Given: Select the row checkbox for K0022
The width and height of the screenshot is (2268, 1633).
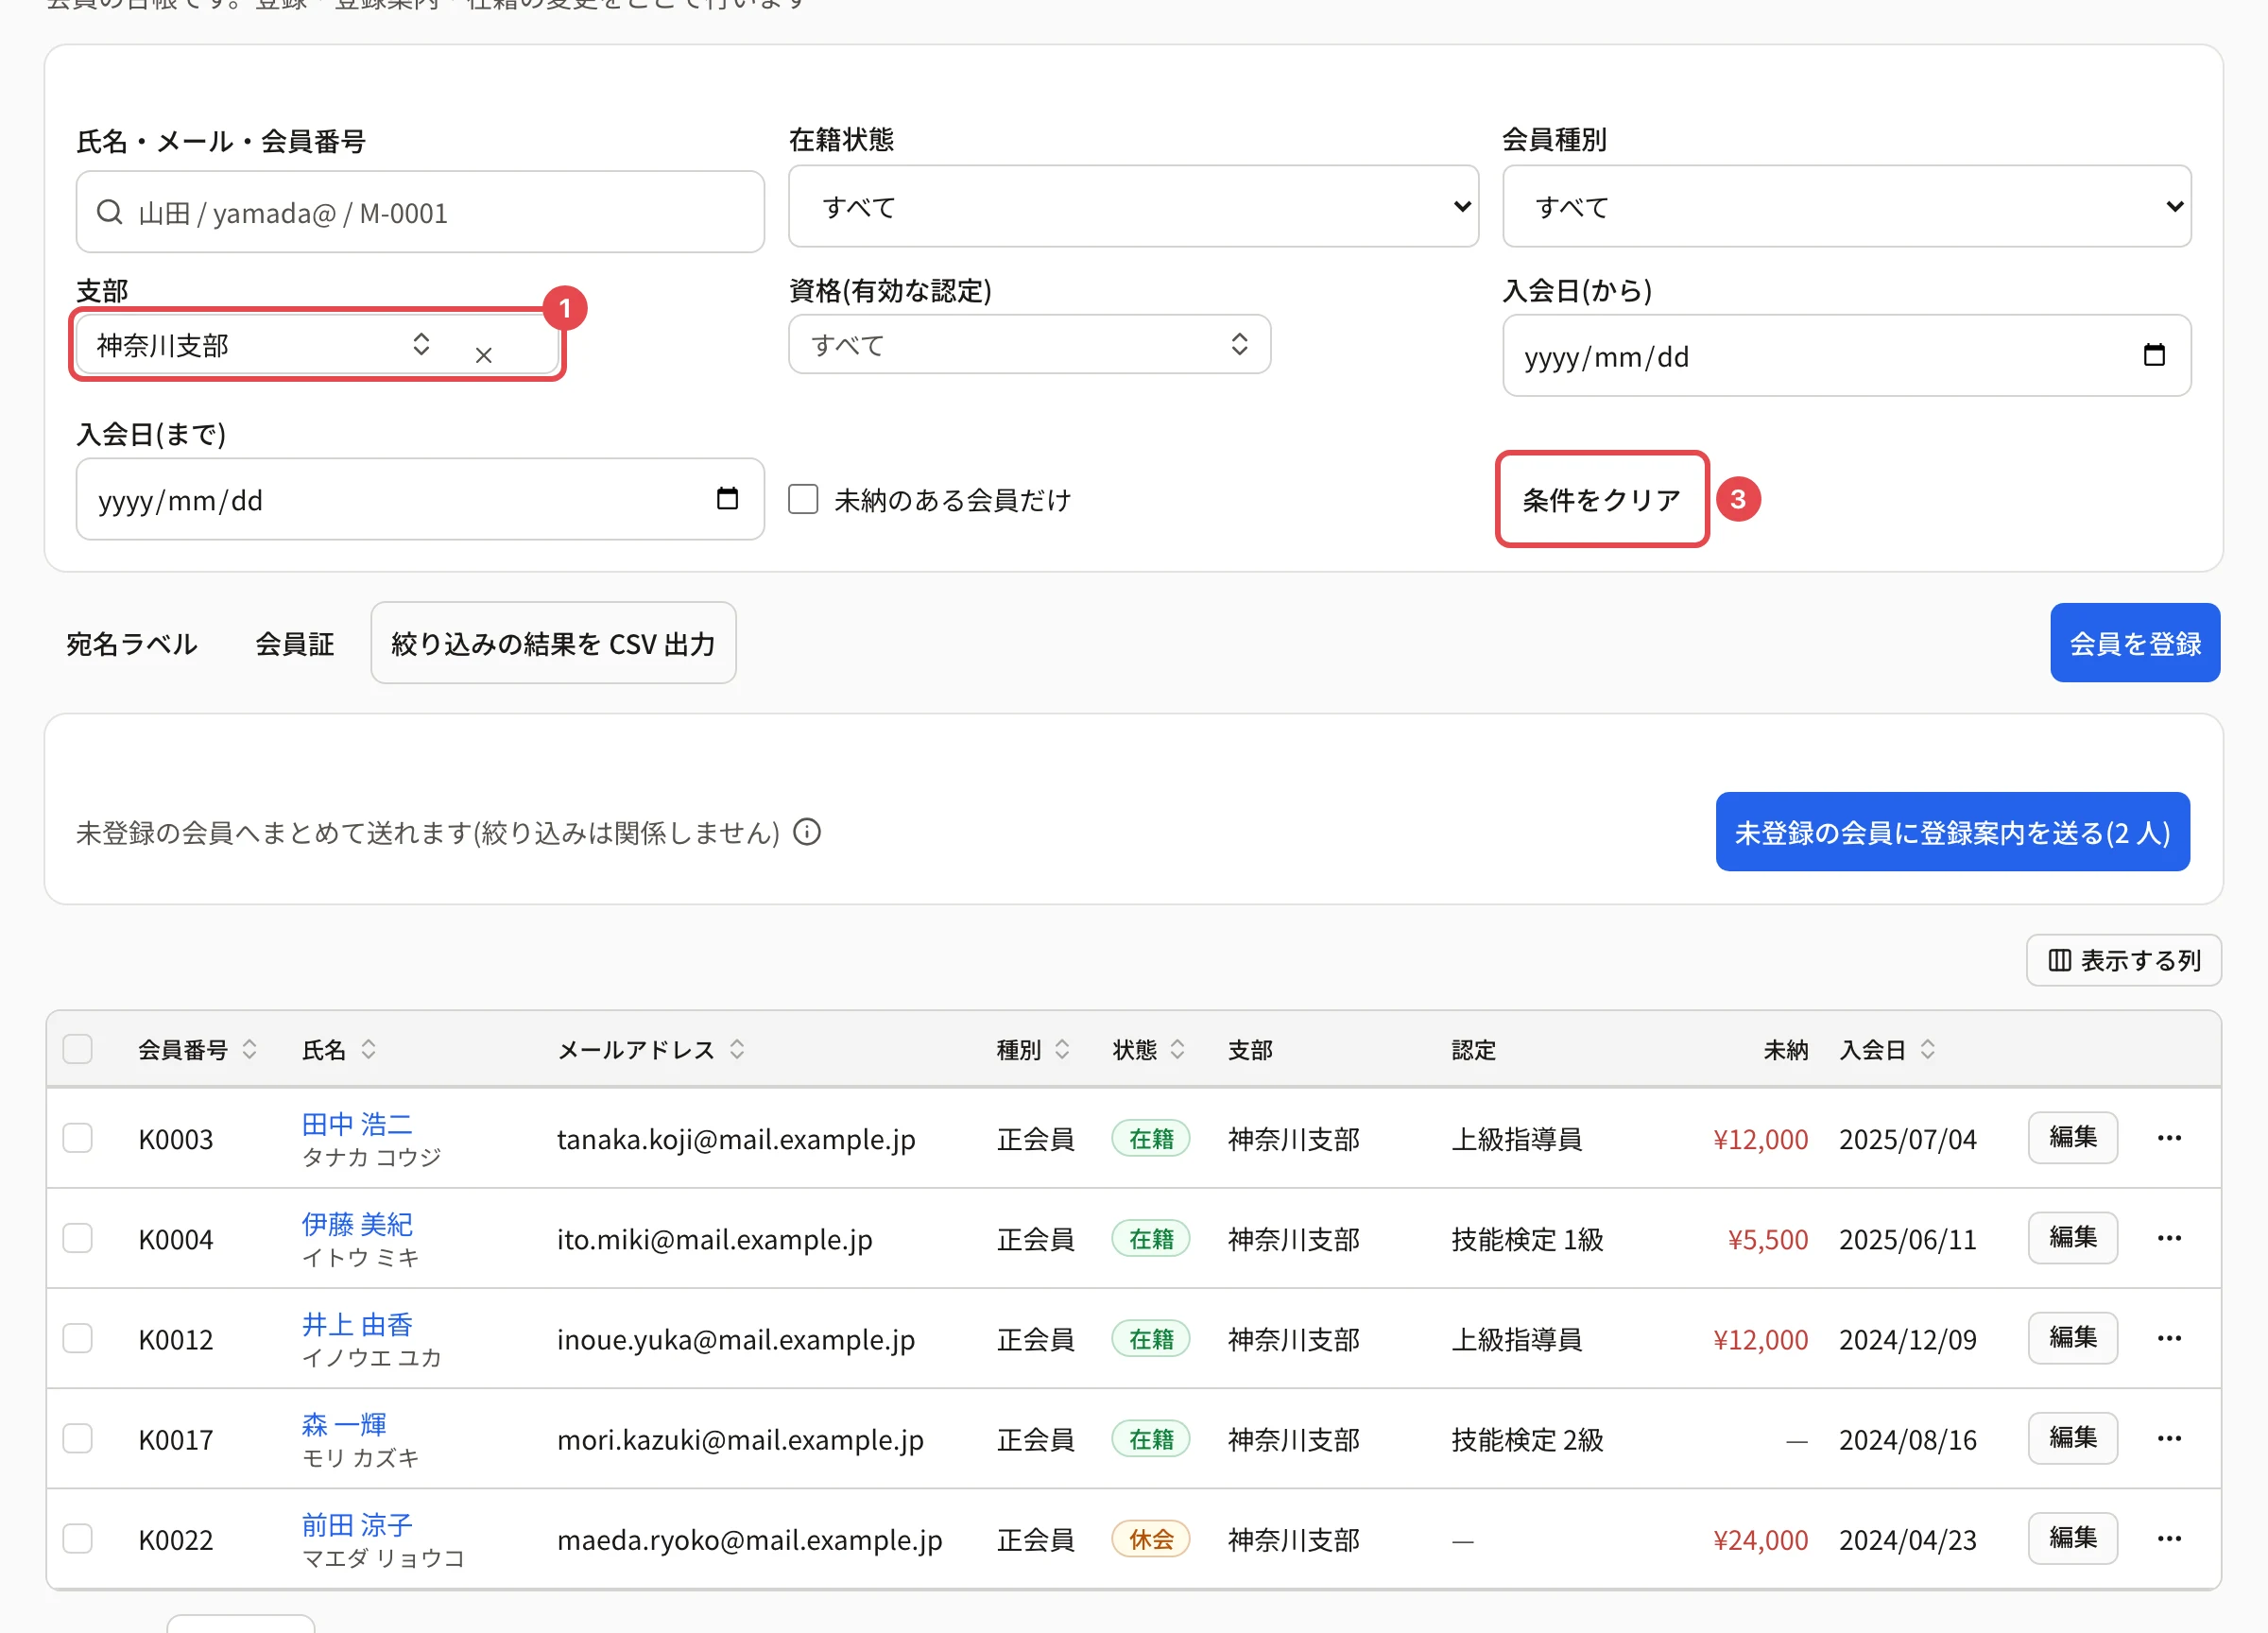Looking at the screenshot, I should 78,1538.
